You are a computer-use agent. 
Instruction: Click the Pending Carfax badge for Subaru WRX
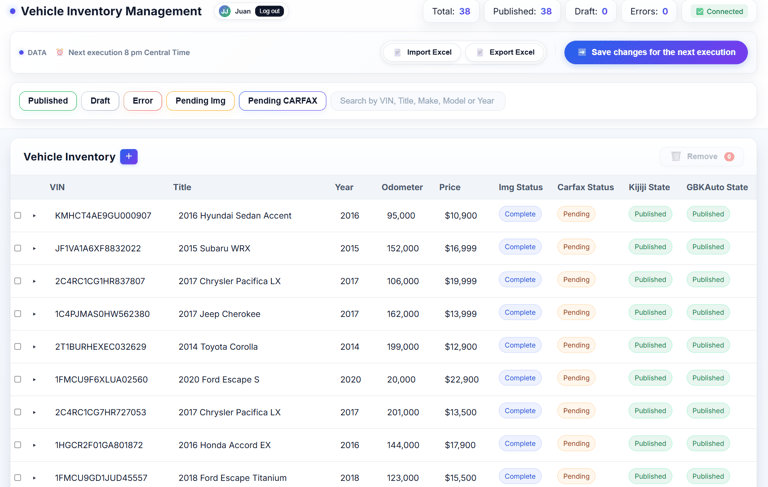(576, 247)
